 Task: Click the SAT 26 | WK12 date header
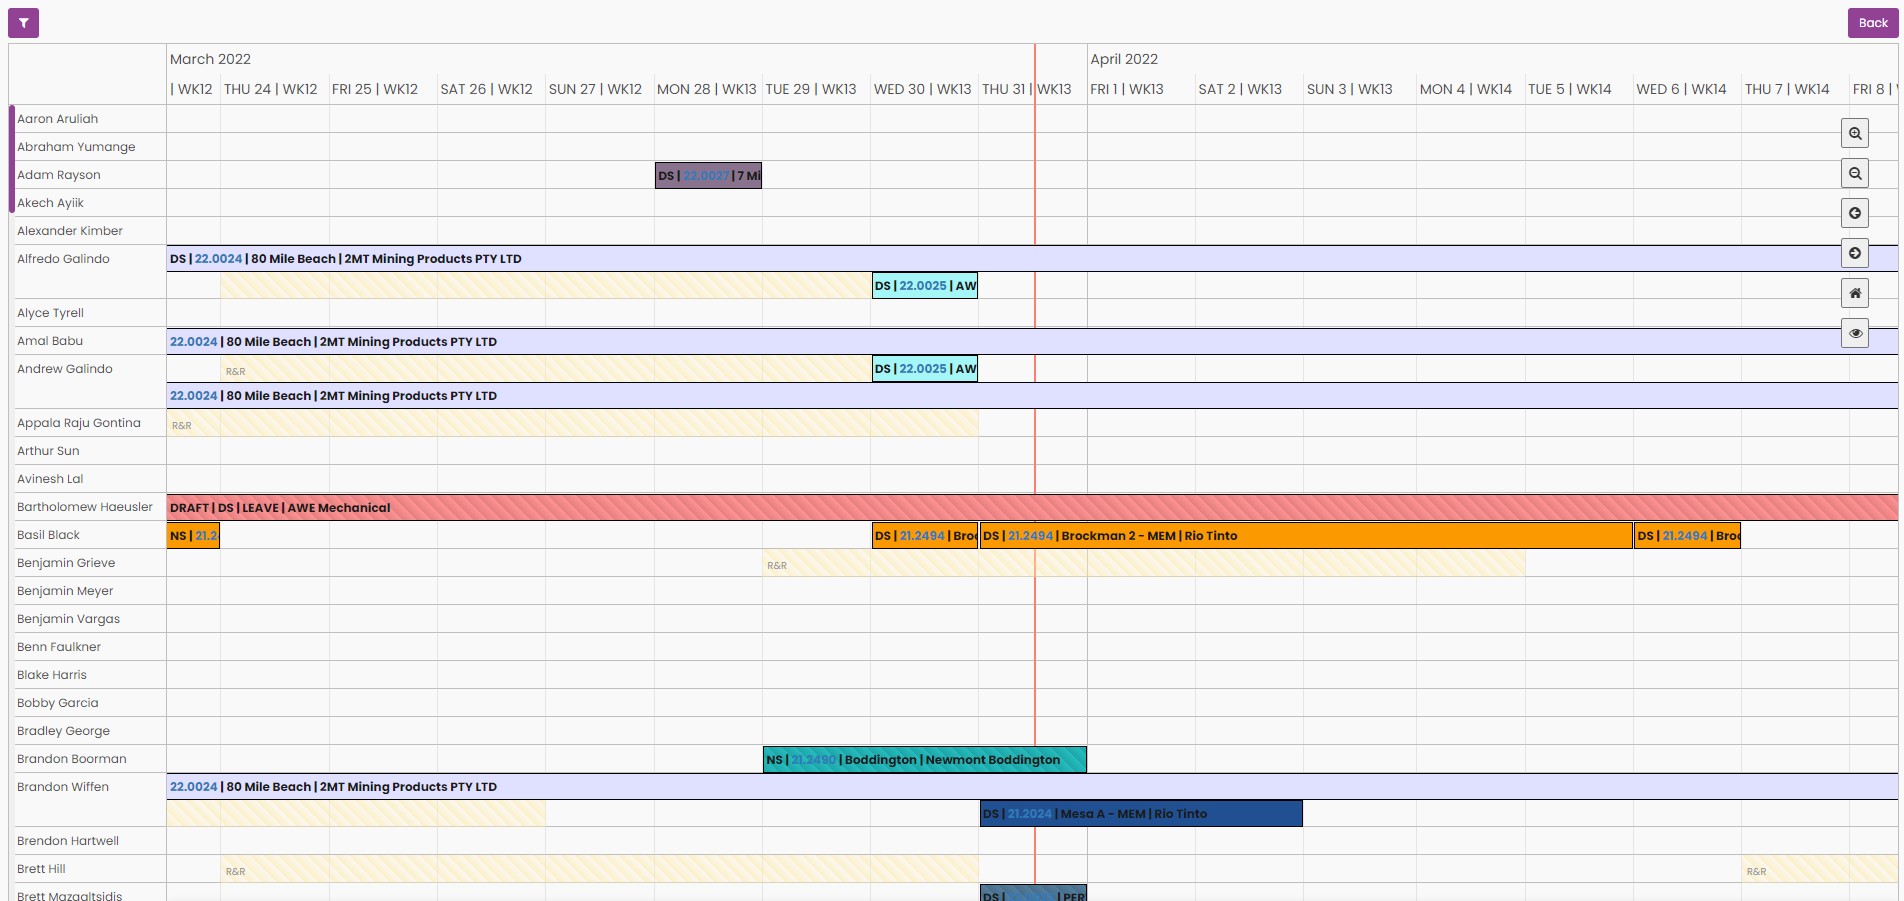[487, 89]
